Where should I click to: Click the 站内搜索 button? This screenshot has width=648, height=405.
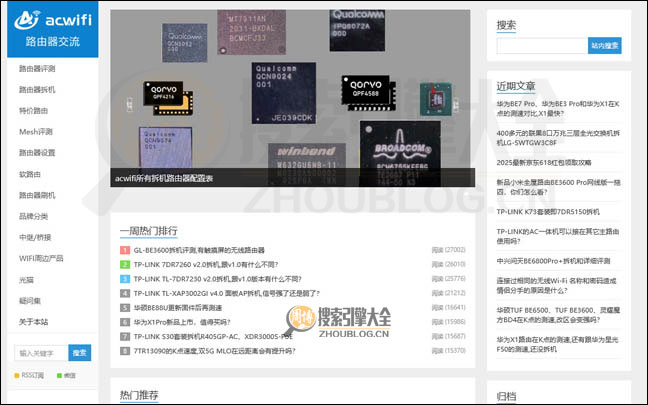pyautogui.click(x=605, y=45)
